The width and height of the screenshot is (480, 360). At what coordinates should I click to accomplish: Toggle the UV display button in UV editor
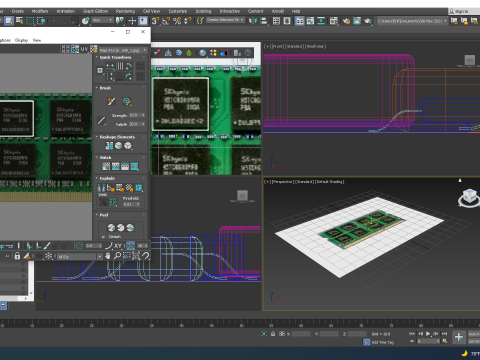(x=84, y=49)
